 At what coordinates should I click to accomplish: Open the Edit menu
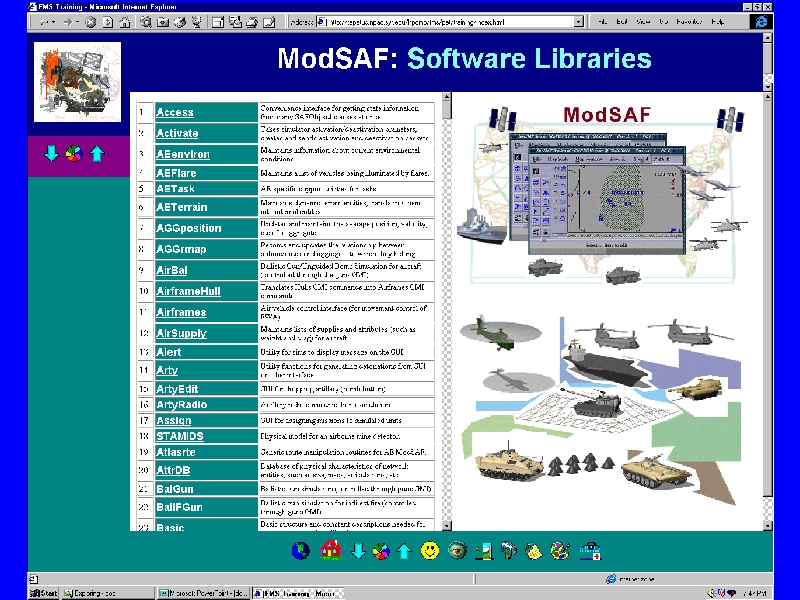click(x=621, y=22)
